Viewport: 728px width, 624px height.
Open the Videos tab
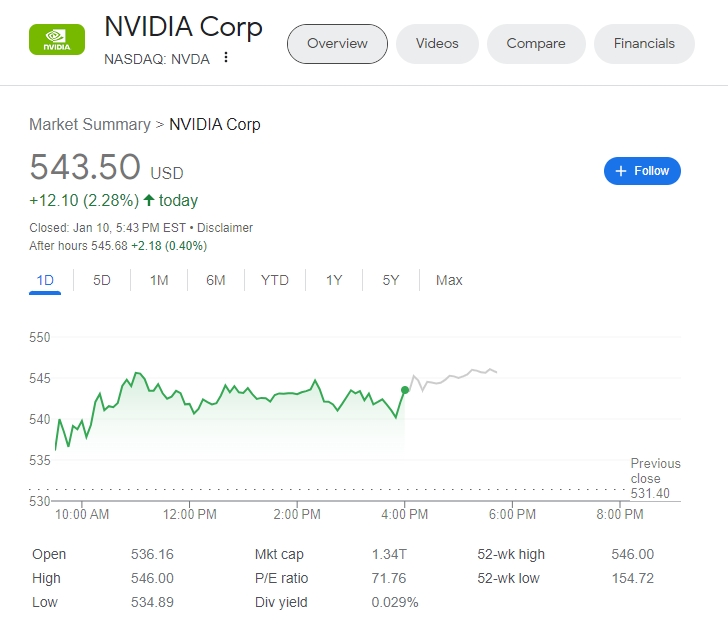click(x=437, y=44)
